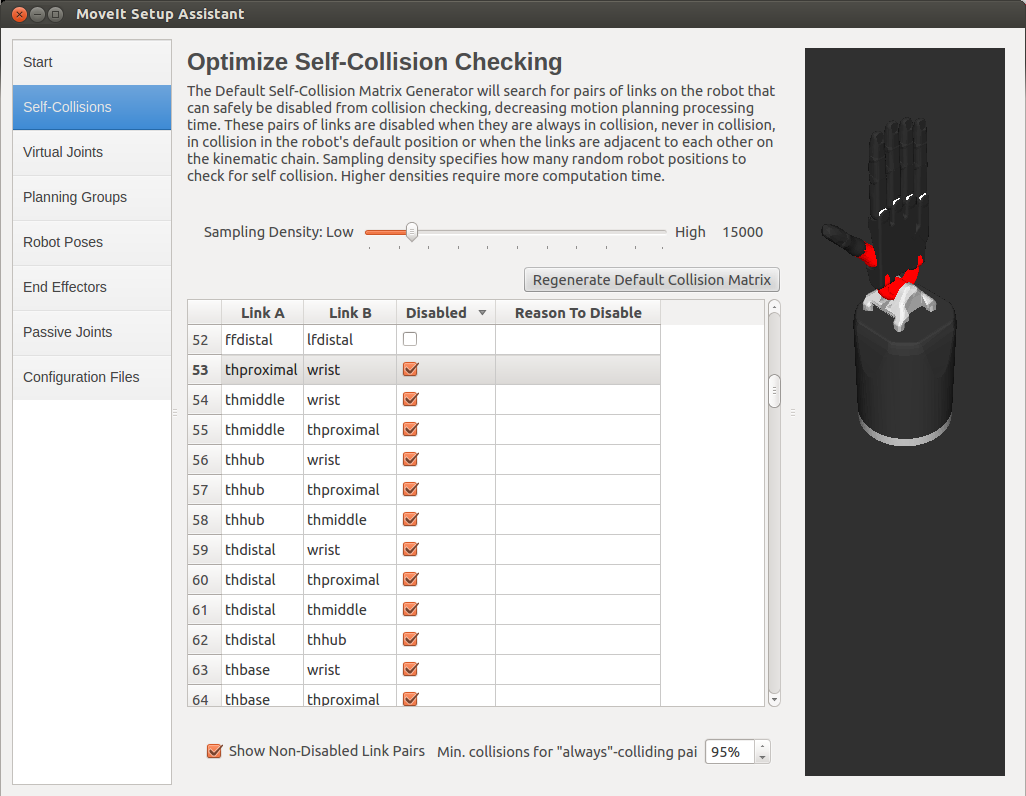This screenshot has height=796, width=1026.
Task: Click thmiddle Link A cell in row 54
Action: pyautogui.click(x=262, y=400)
